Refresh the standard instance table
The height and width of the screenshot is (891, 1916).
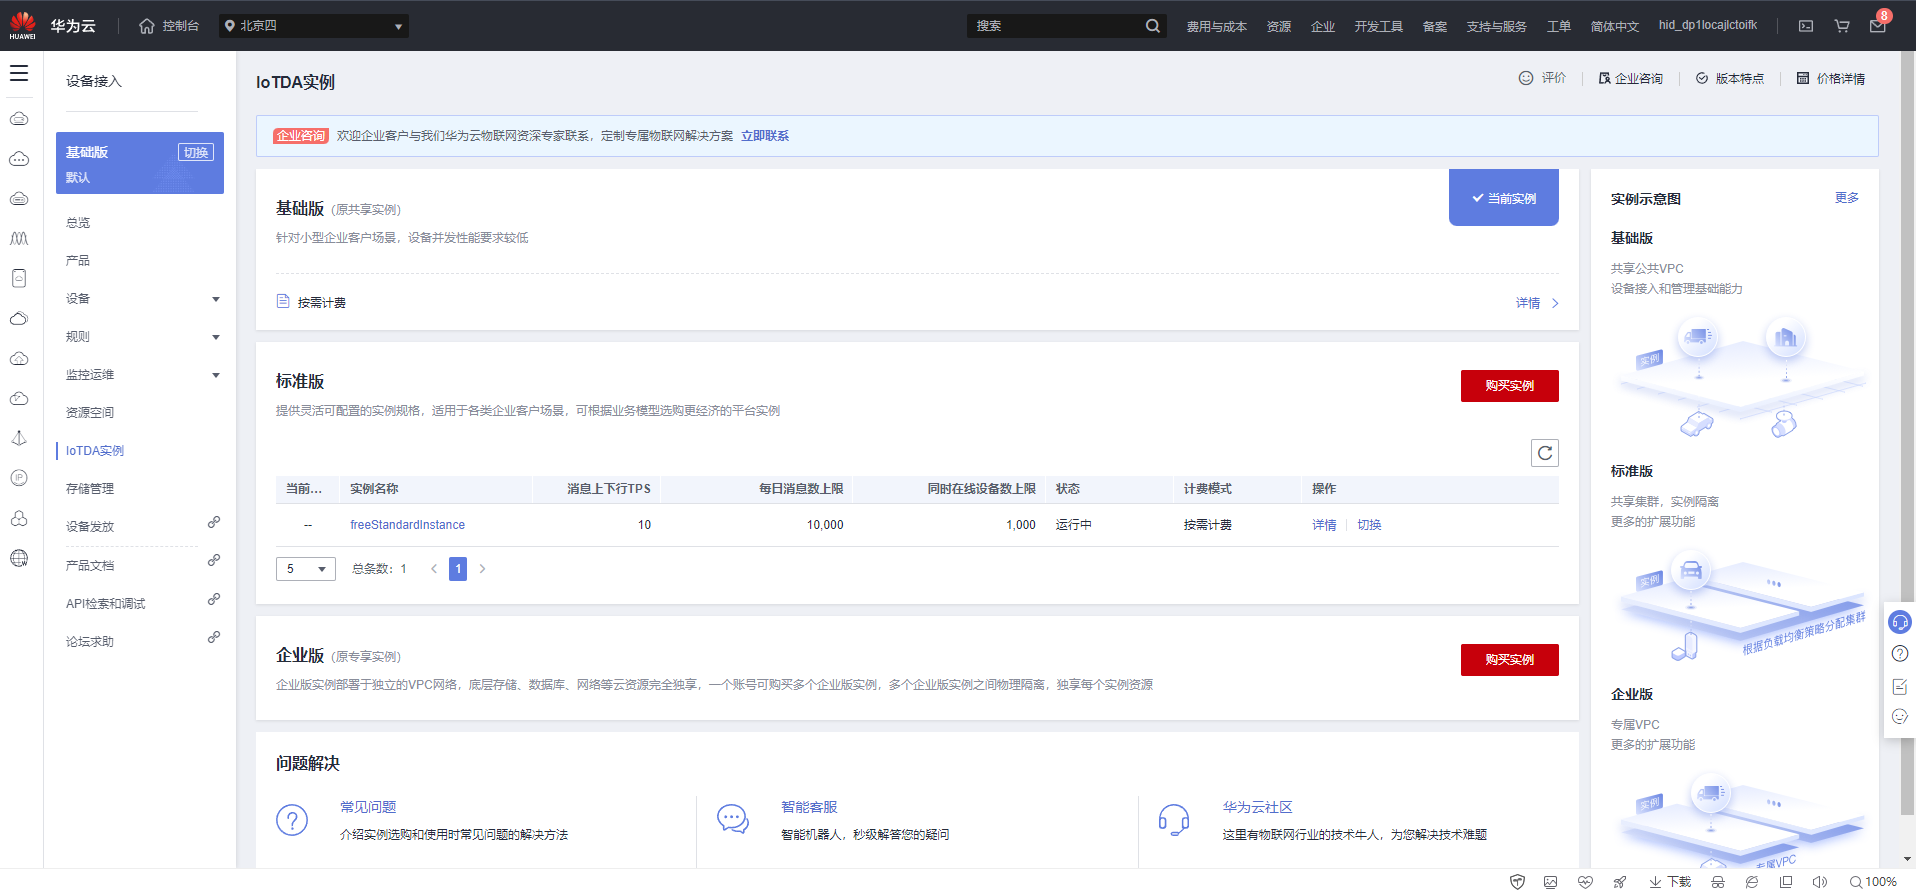pos(1545,453)
